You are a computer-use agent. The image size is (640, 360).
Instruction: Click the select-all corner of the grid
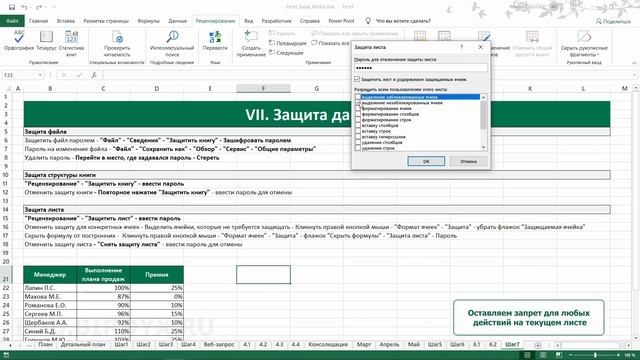(x=8, y=88)
